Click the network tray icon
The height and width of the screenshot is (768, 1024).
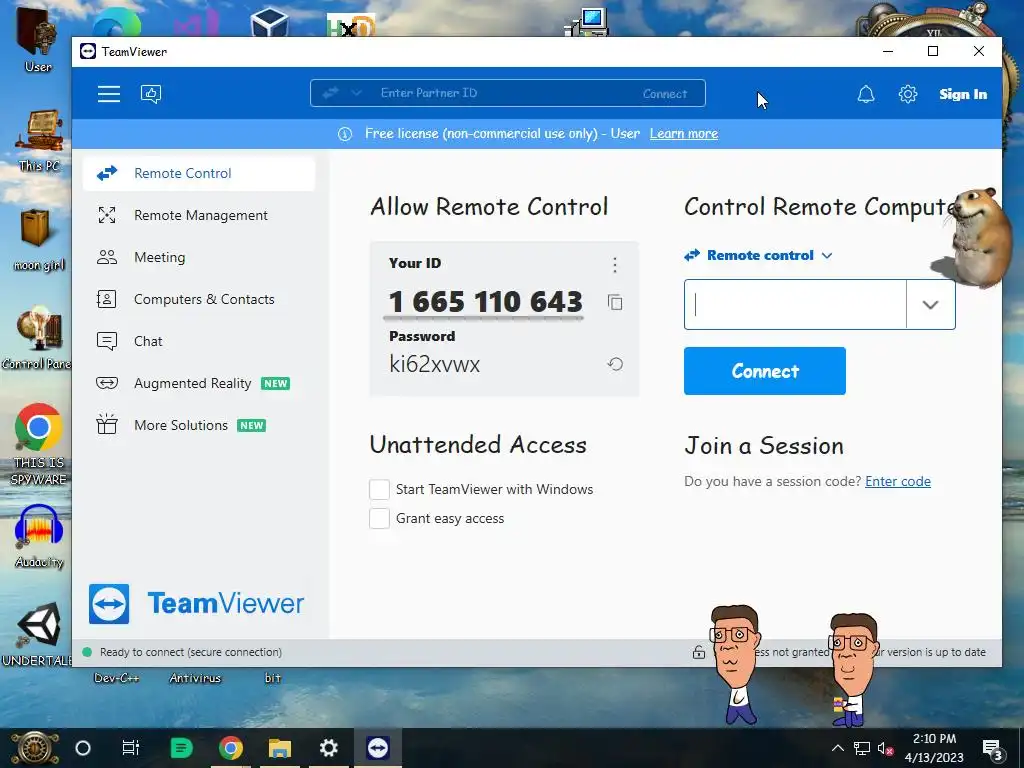pyautogui.click(x=861, y=748)
